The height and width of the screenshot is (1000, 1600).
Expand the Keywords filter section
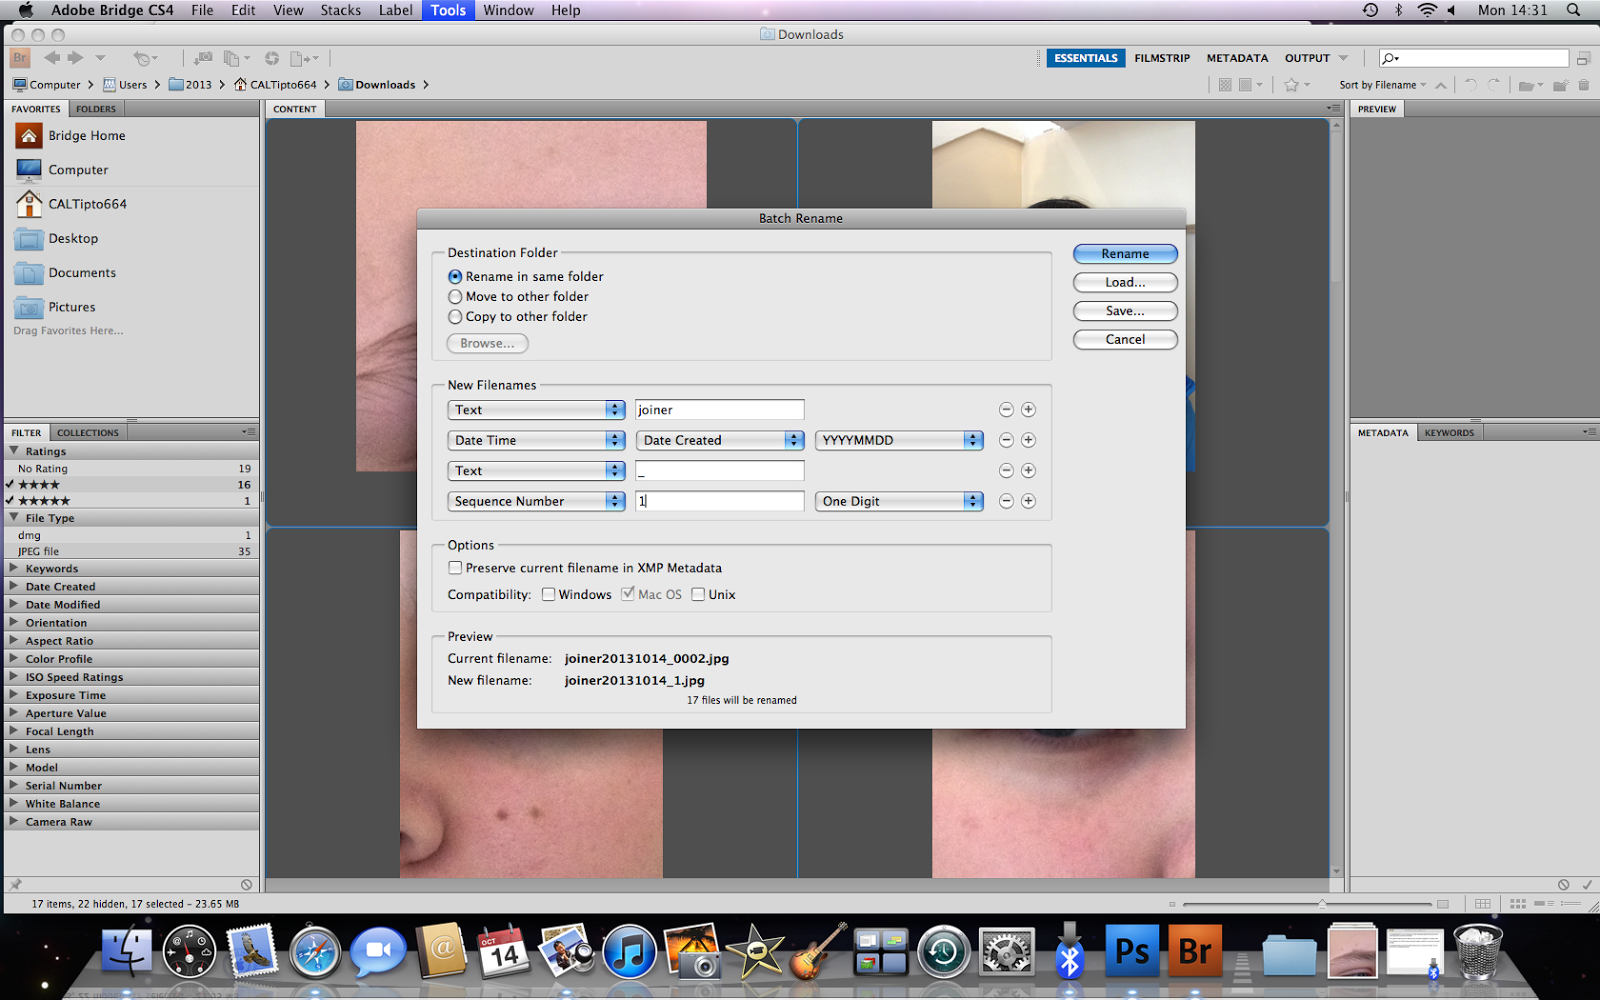click(x=14, y=568)
